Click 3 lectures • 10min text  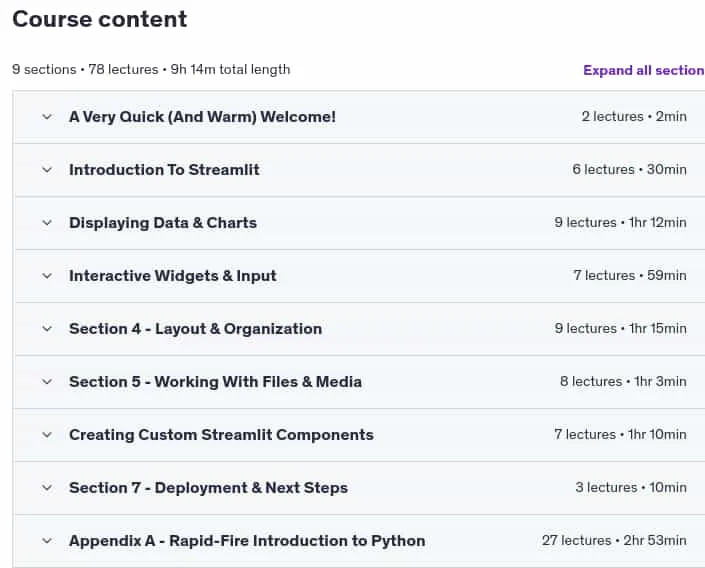coord(631,487)
